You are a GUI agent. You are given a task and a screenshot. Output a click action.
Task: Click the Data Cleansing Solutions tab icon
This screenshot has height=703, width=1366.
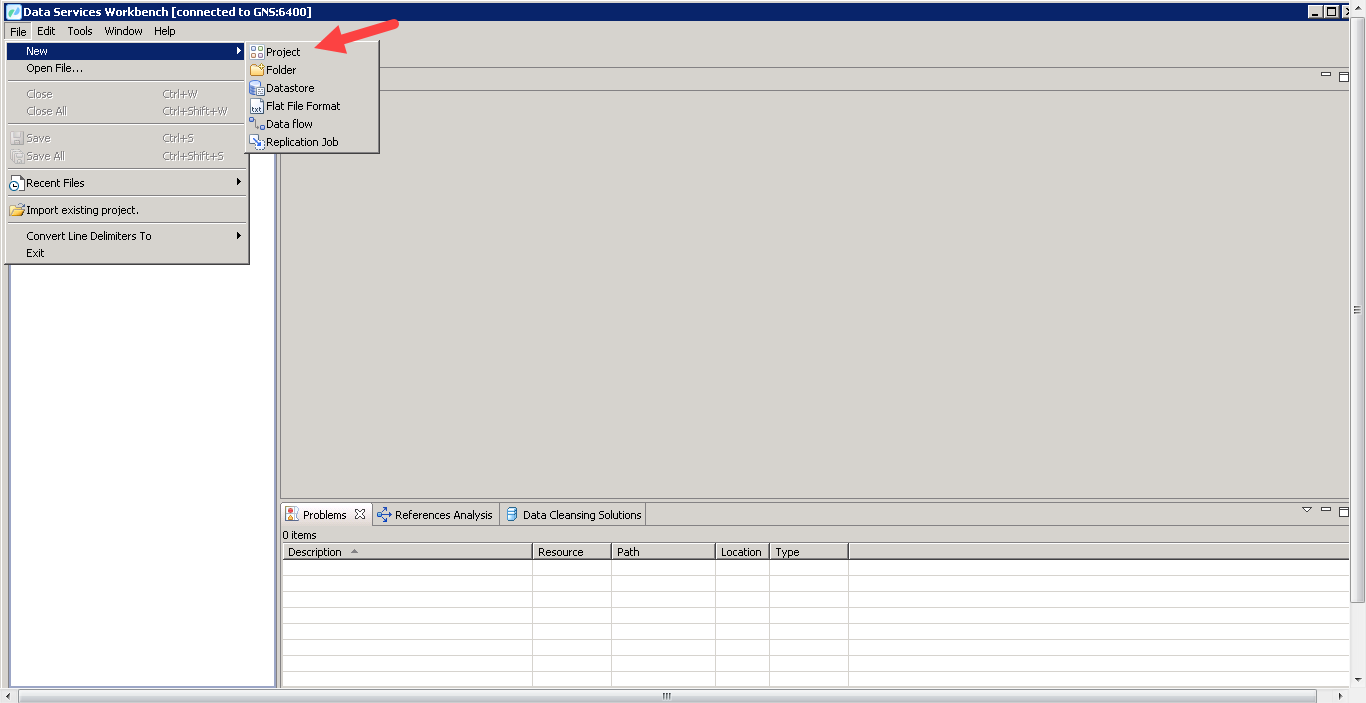pyautogui.click(x=512, y=514)
